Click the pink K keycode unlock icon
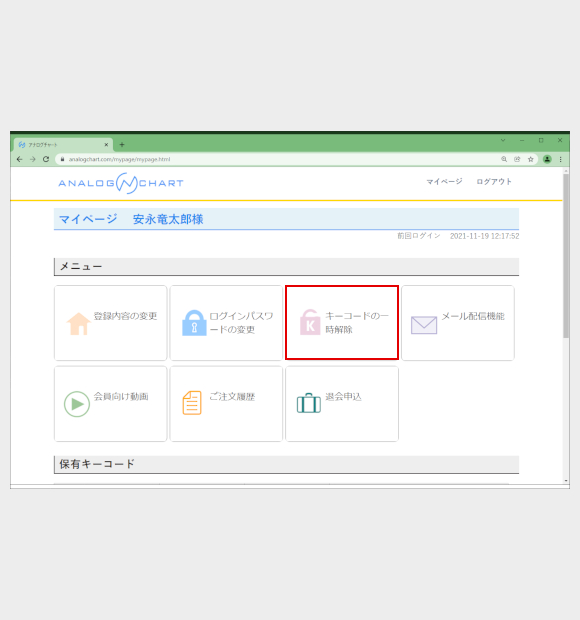Image resolution: width=580 pixels, height=620 pixels. [x=310, y=322]
